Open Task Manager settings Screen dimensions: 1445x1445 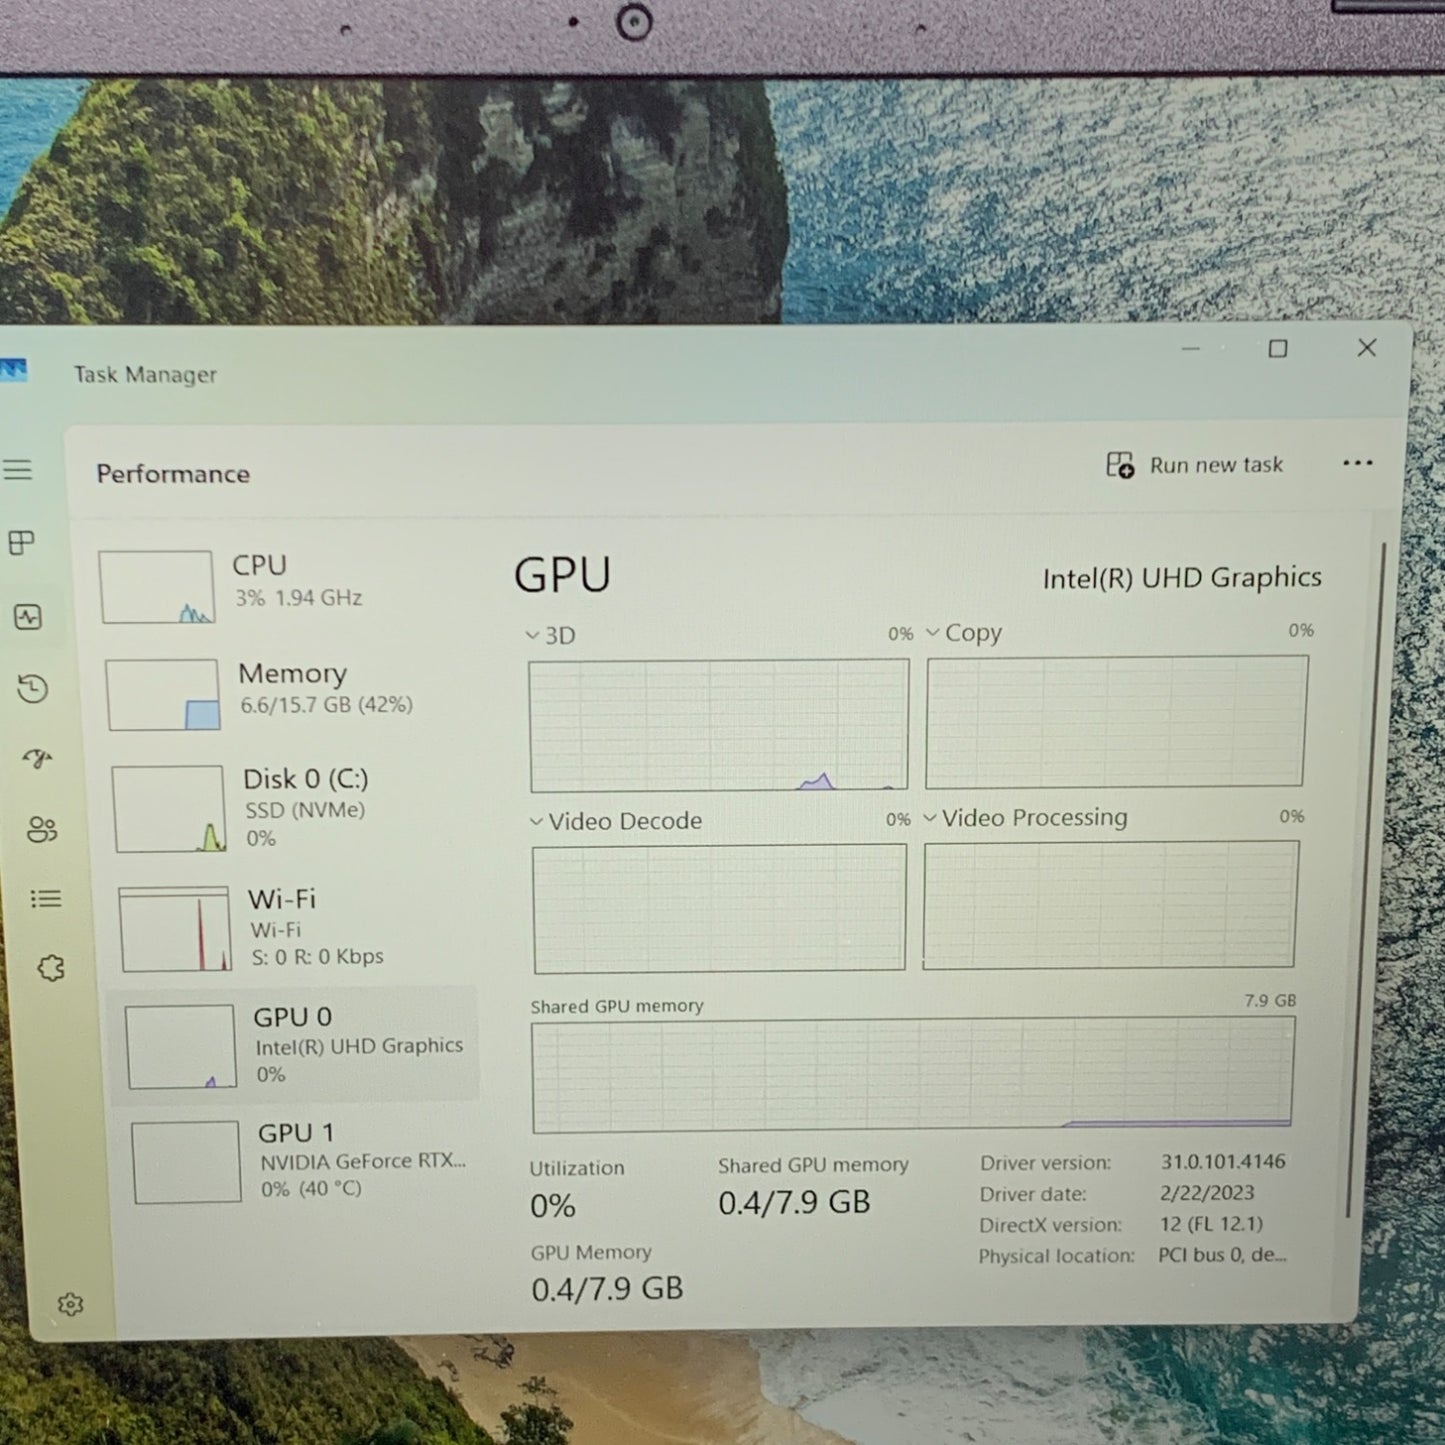[70, 1305]
